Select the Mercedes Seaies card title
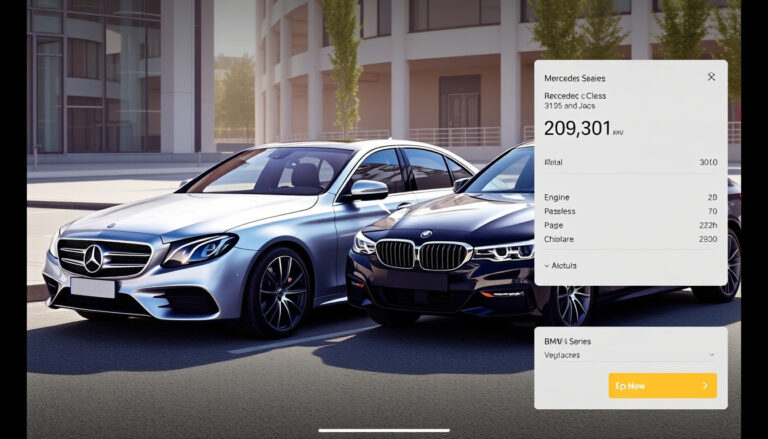 575,78
